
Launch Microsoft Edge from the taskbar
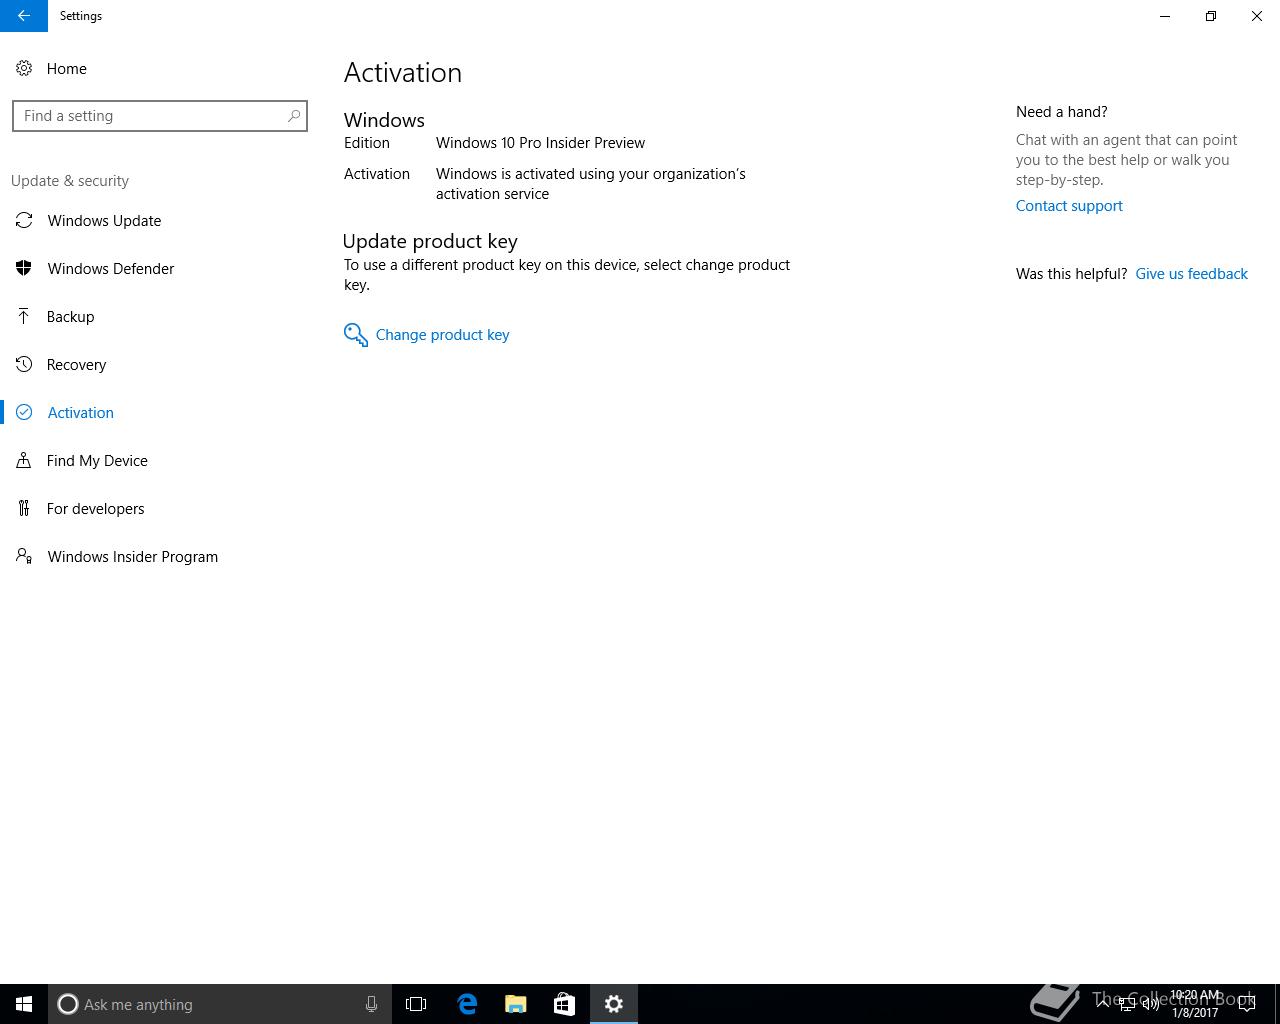[x=467, y=1004]
